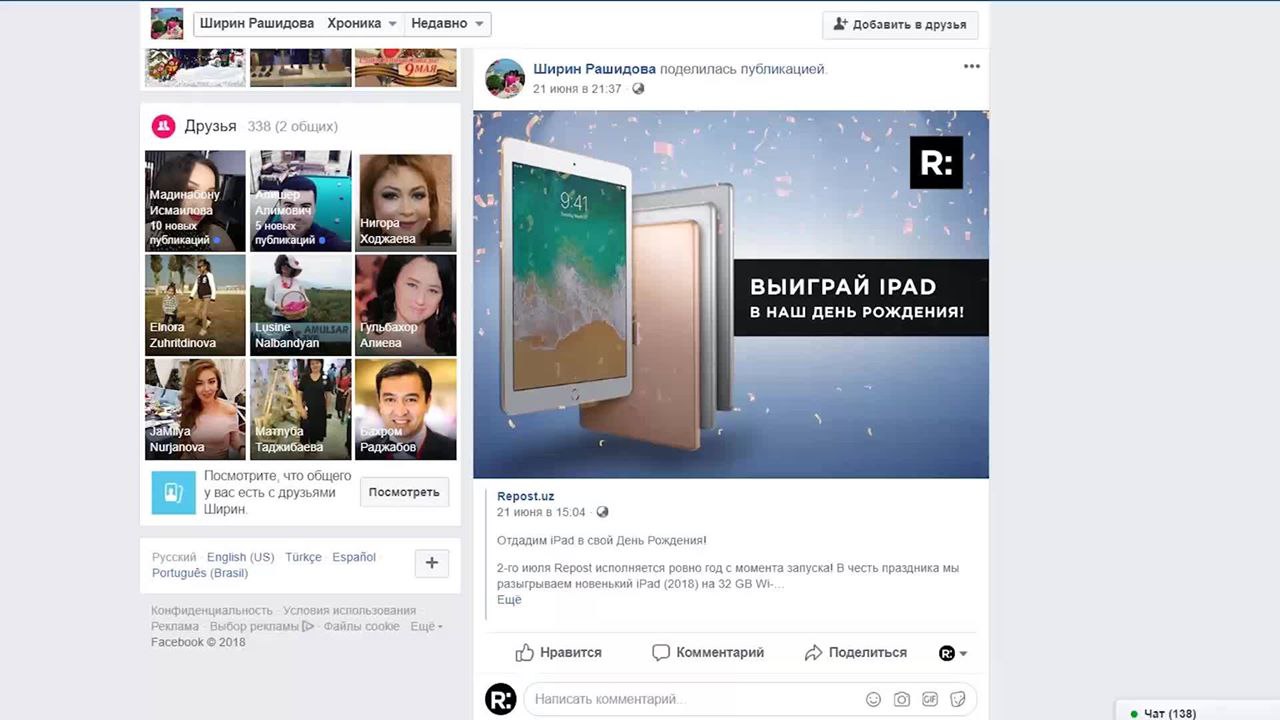
Task: Click the R: commenter avatar icon
Action: 501,699
